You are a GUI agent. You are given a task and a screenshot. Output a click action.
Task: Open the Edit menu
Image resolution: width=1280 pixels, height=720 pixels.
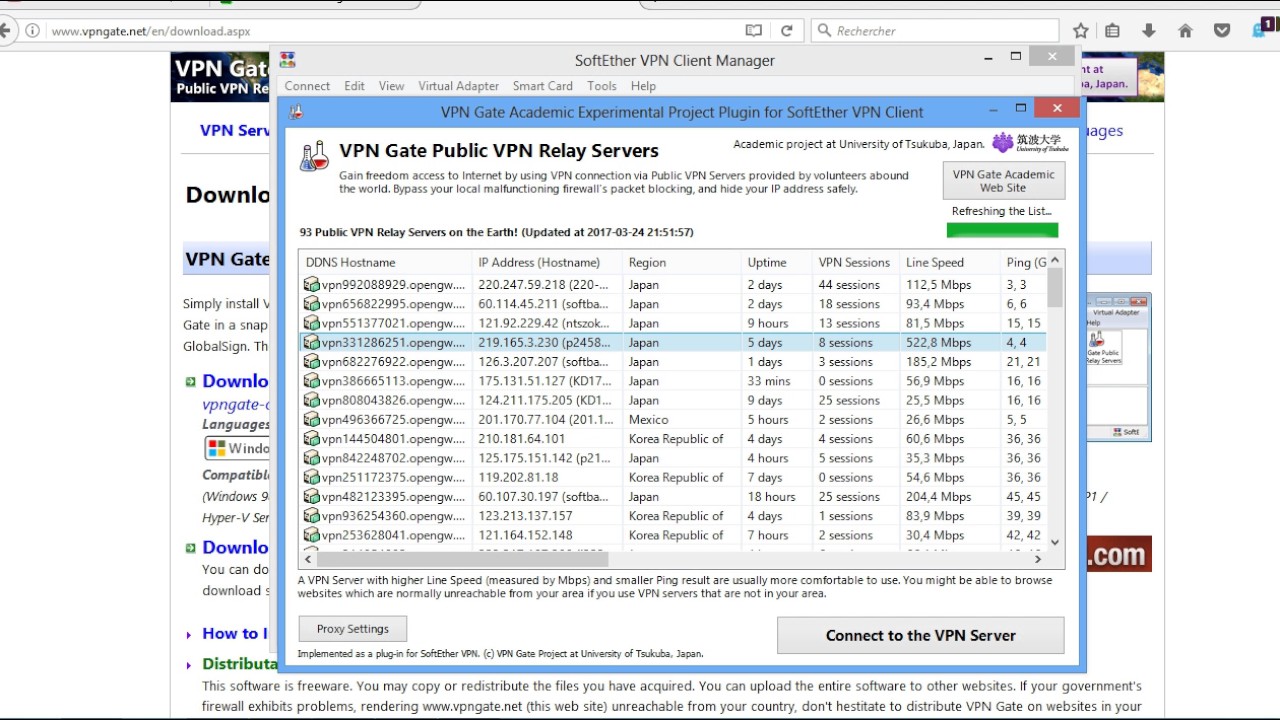[x=354, y=86]
